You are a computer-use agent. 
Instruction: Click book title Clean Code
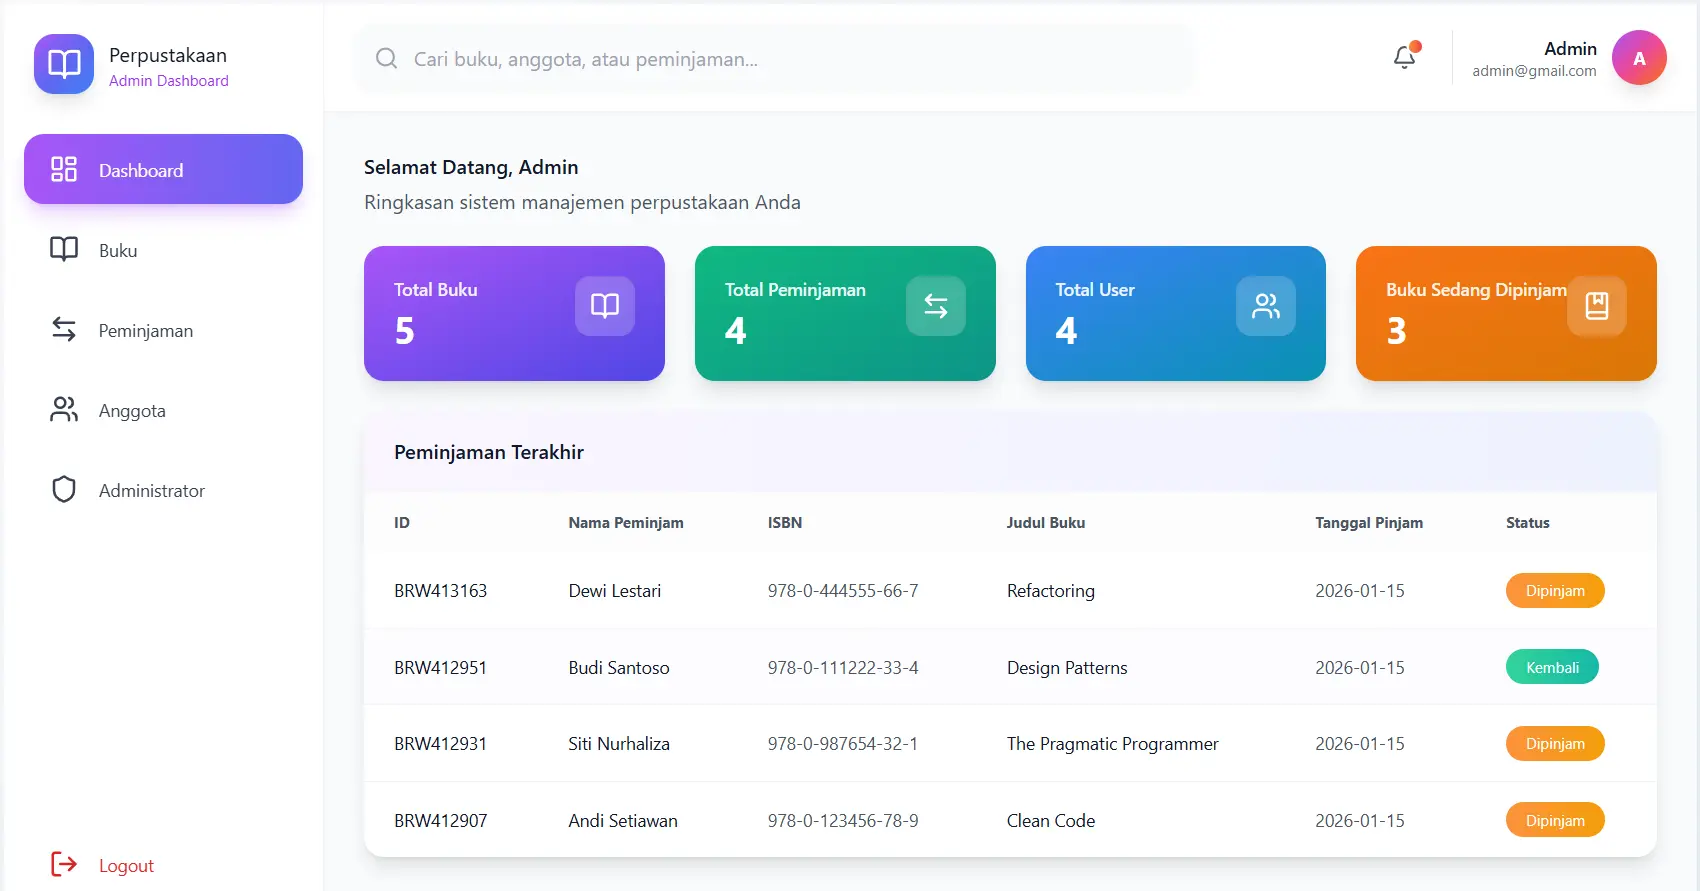click(x=1051, y=820)
